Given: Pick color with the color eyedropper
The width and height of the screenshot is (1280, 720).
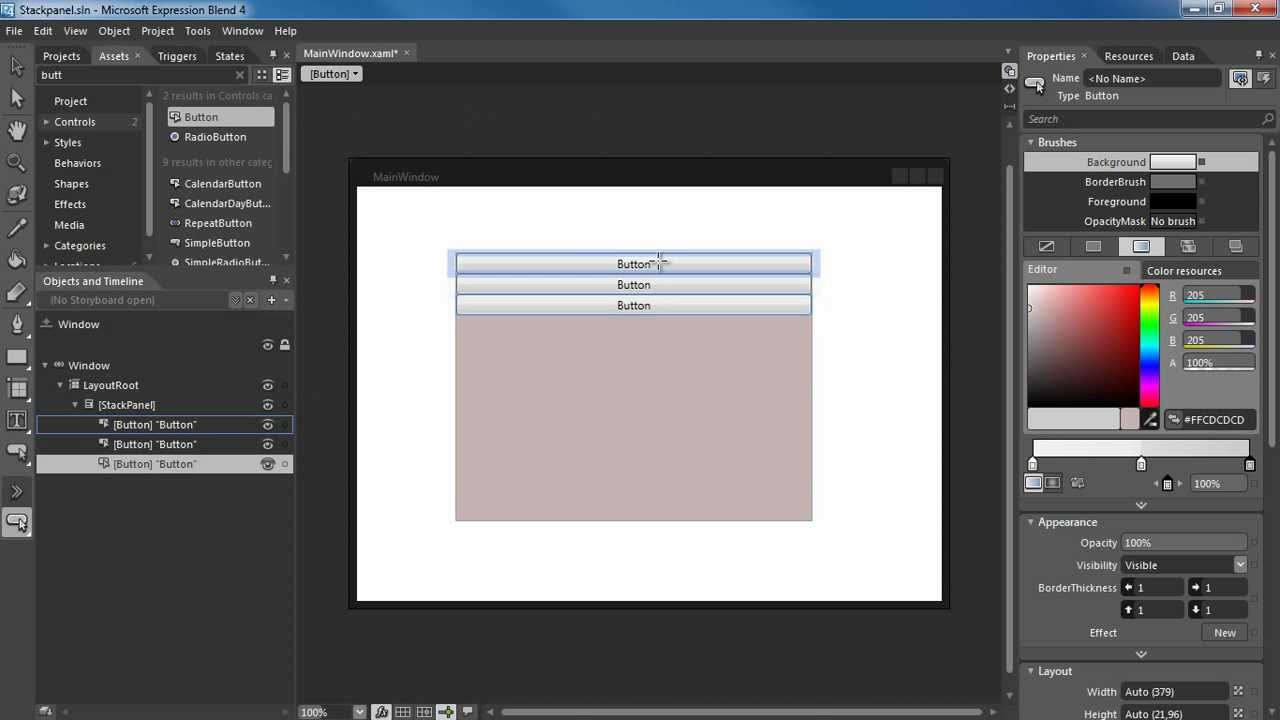Looking at the screenshot, I should pyautogui.click(x=1151, y=420).
